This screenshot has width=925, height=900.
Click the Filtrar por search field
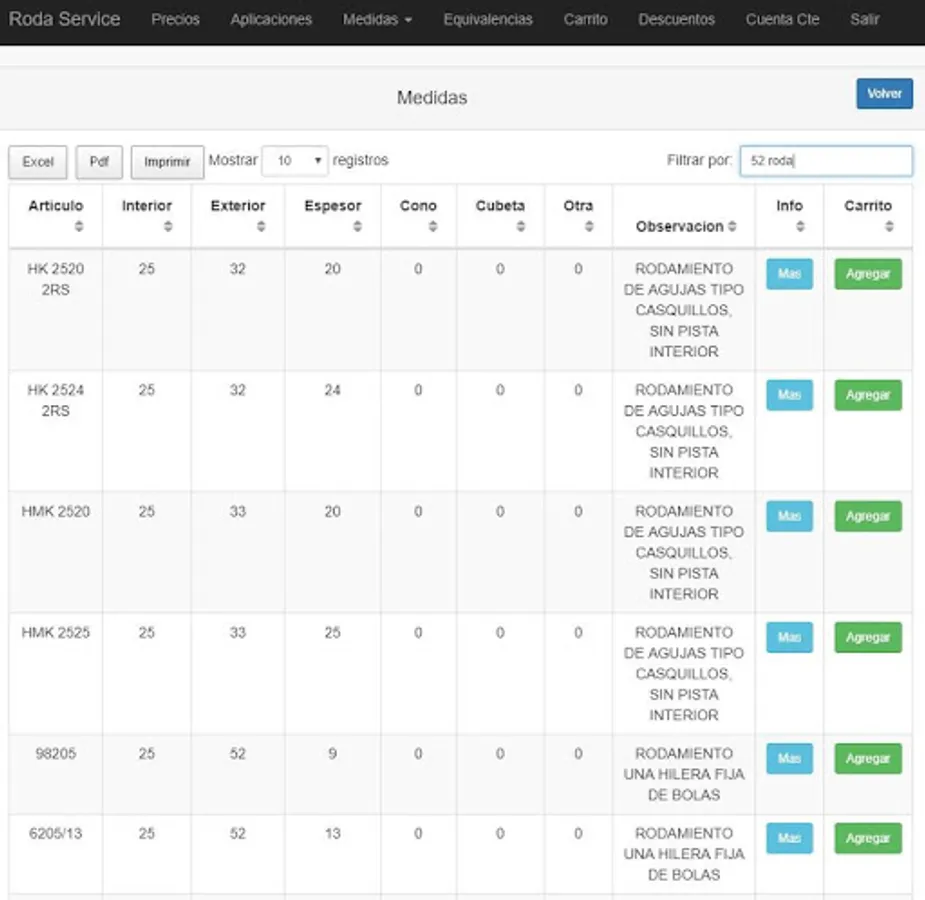[x=826, y=161]
